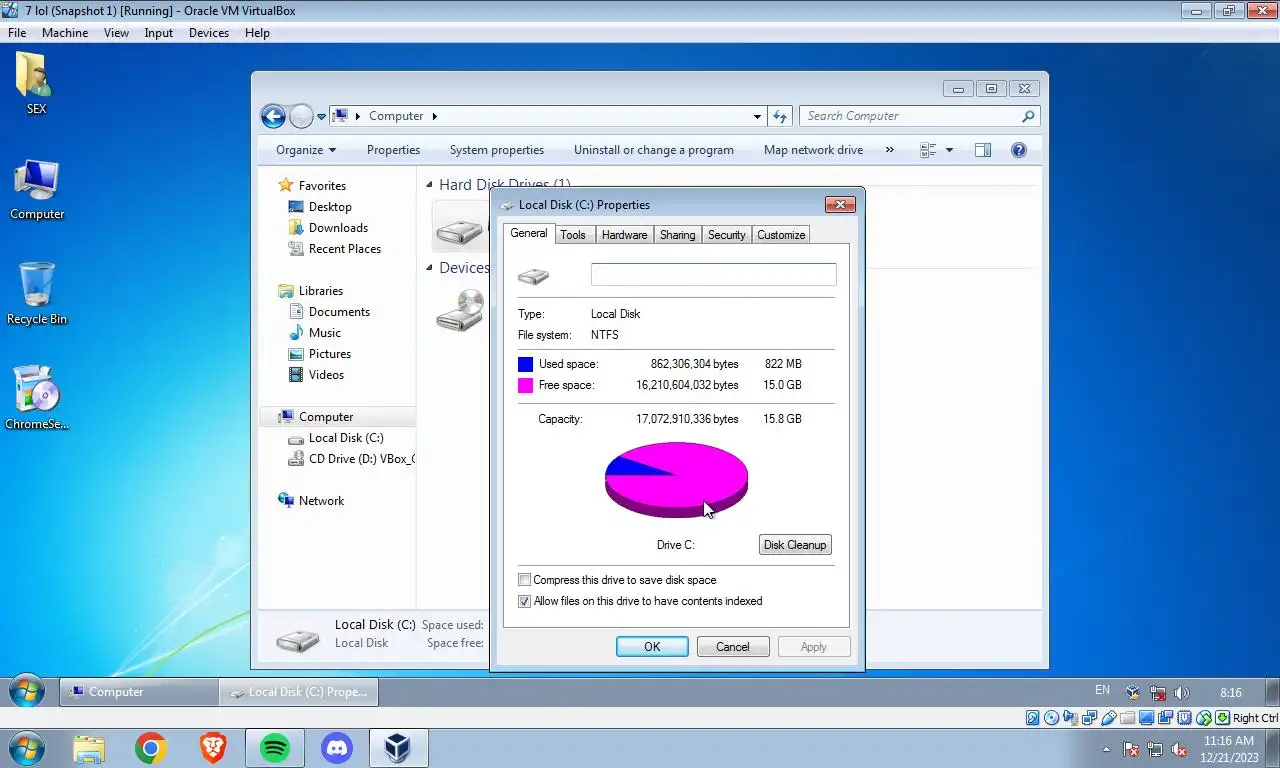Toggle the preview pane icon in Explorer
The height and width of the screenshot is (768, 1280).
[983, 150]
